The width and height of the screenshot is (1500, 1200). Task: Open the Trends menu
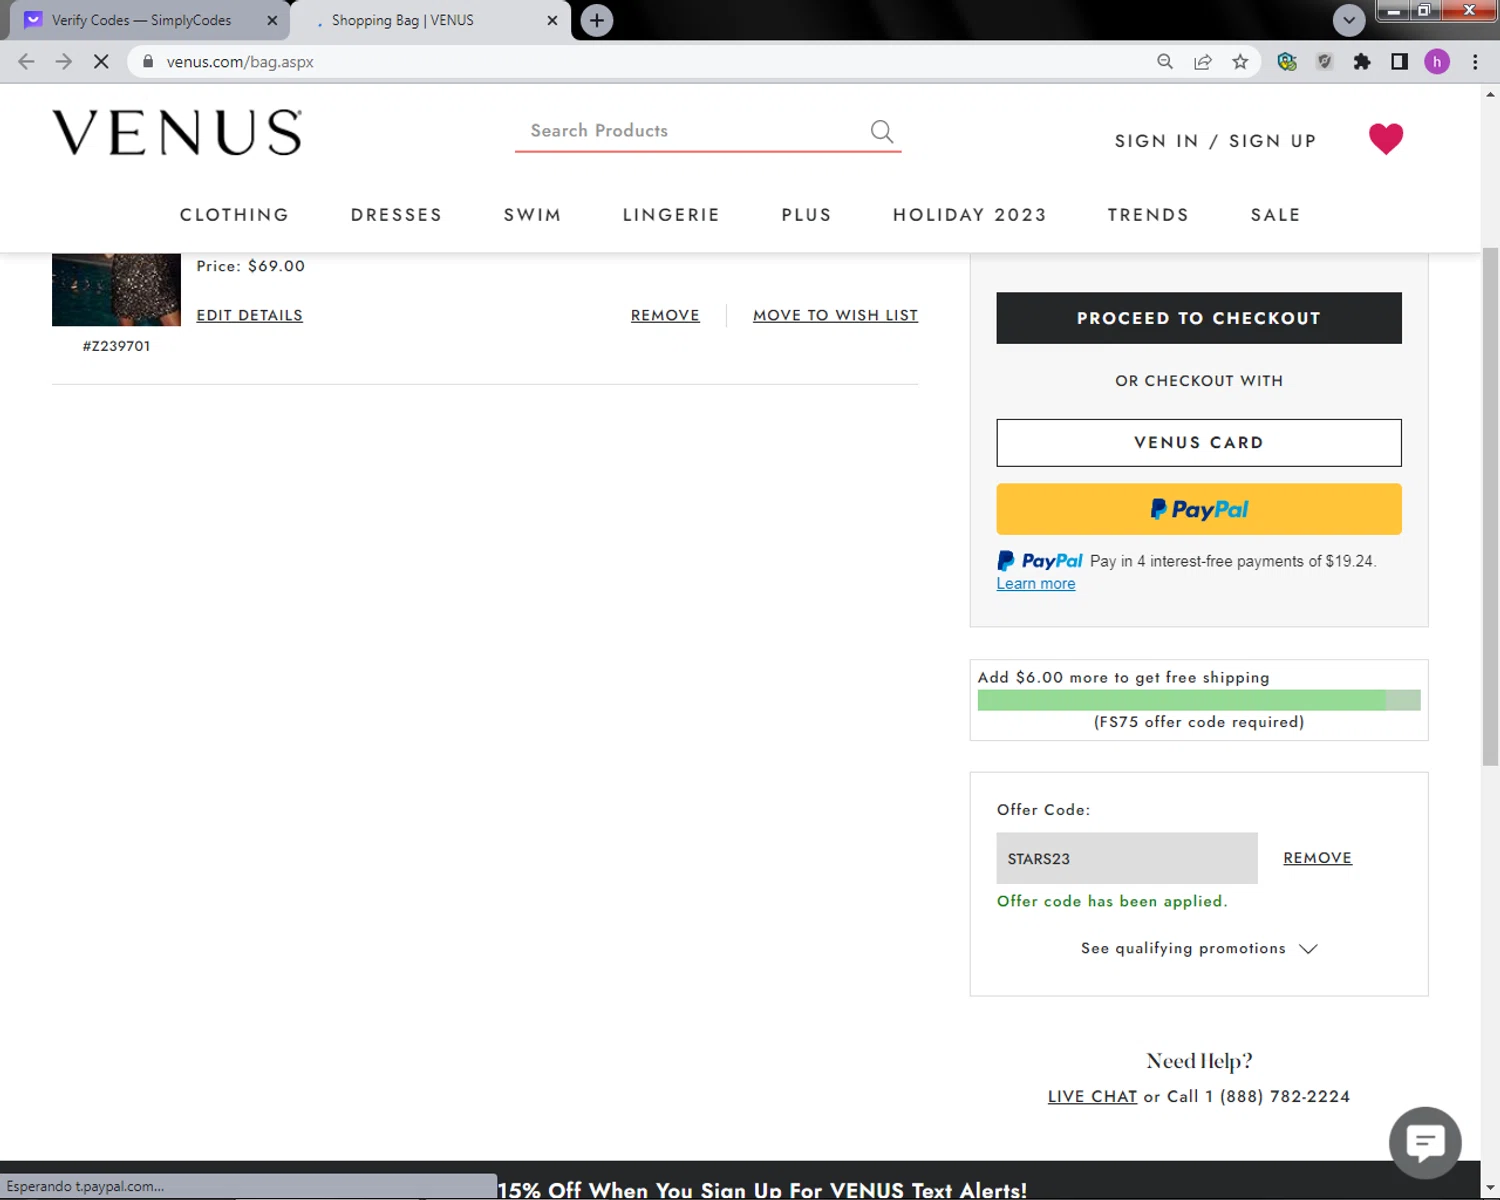click(1148, 215)
